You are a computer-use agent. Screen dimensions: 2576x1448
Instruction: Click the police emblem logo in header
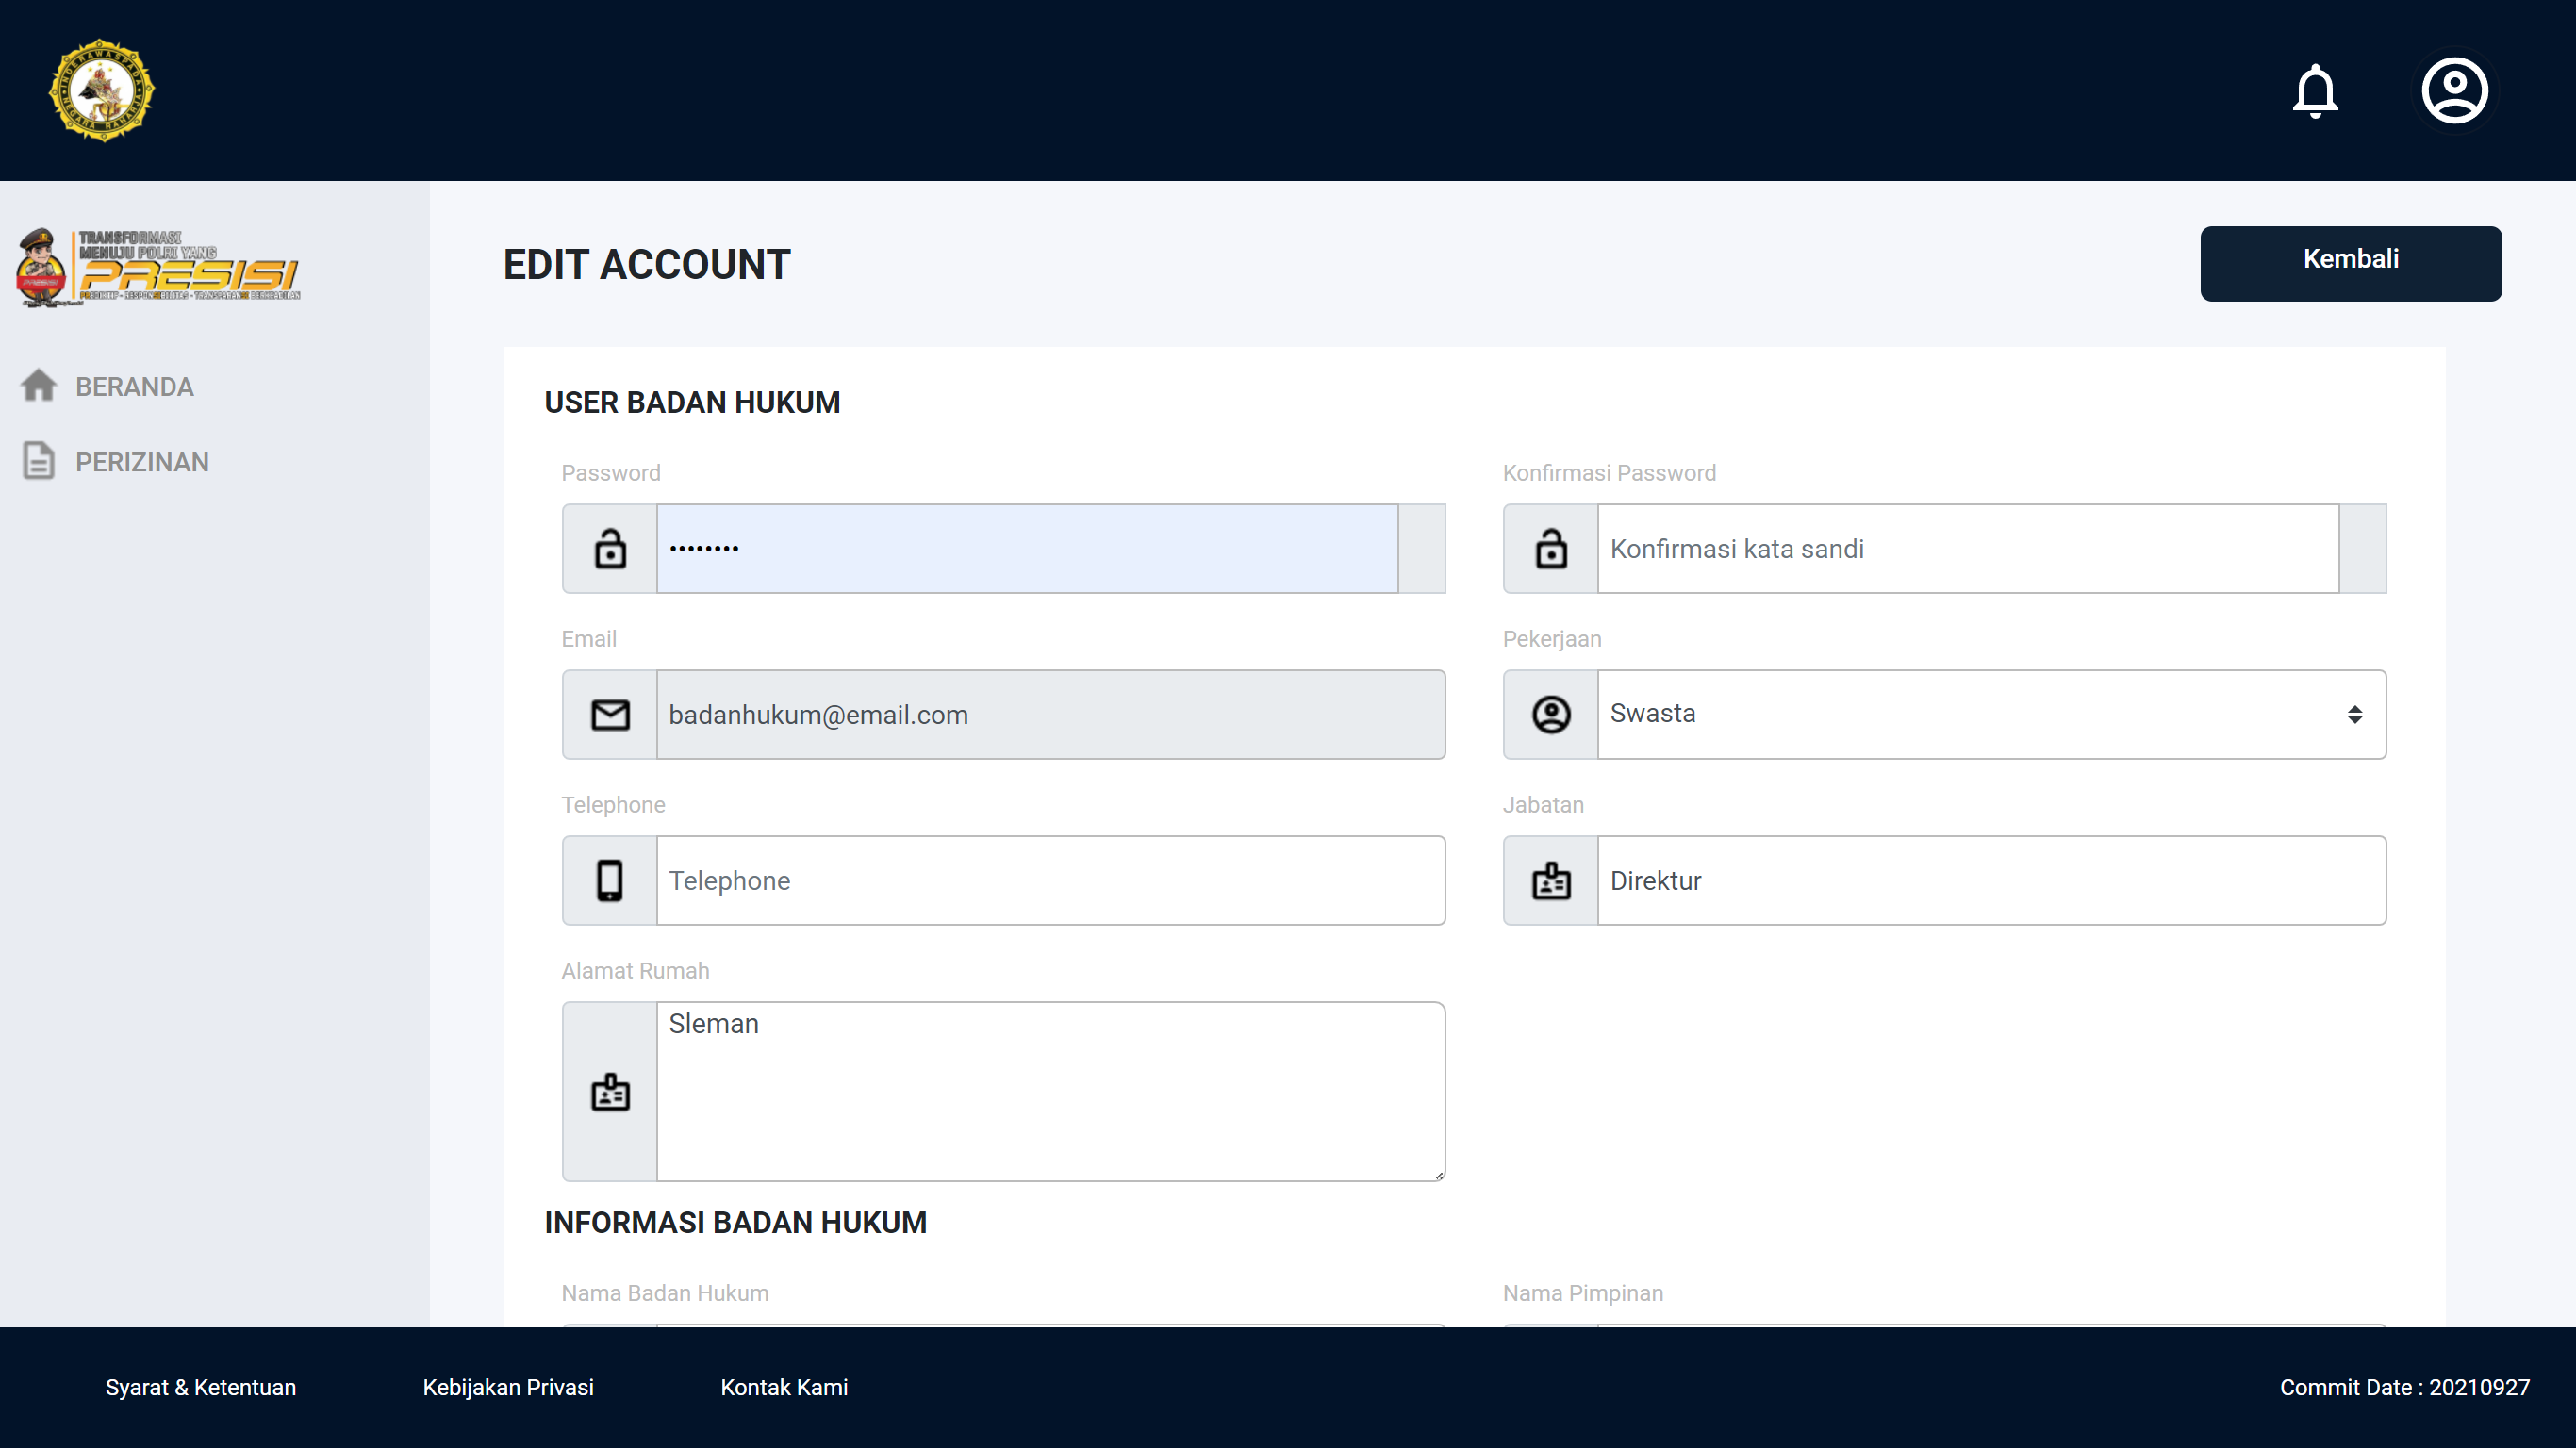(102, 91)
